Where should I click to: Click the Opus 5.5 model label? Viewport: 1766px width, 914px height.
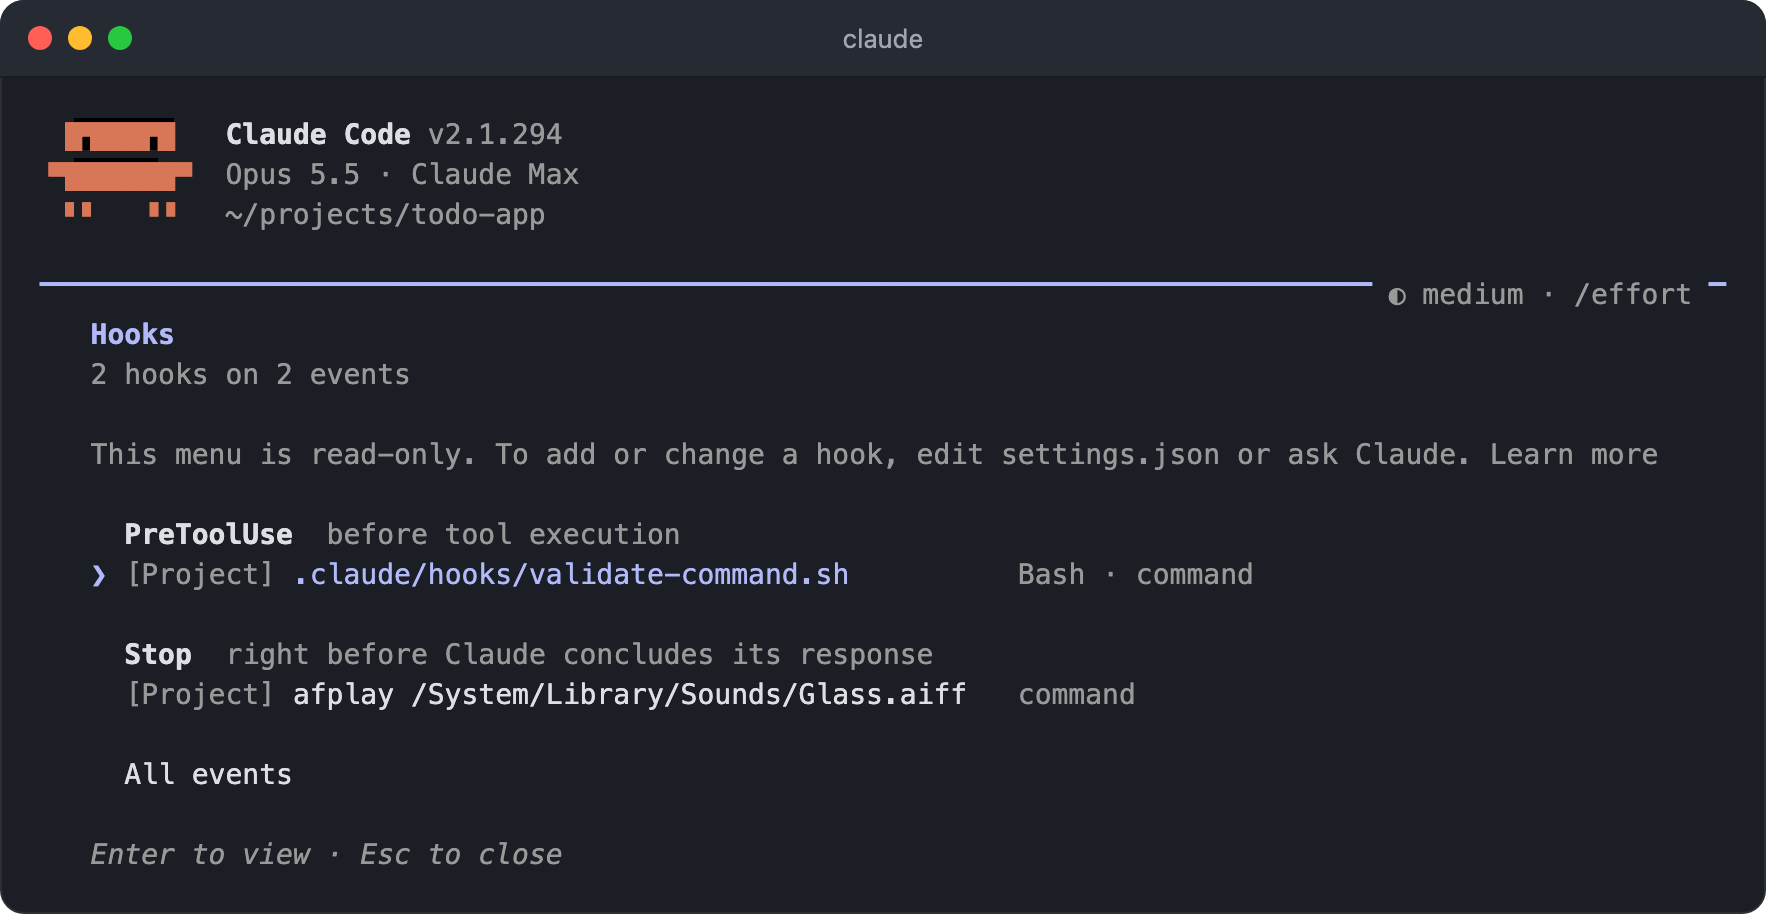(292, 174)
